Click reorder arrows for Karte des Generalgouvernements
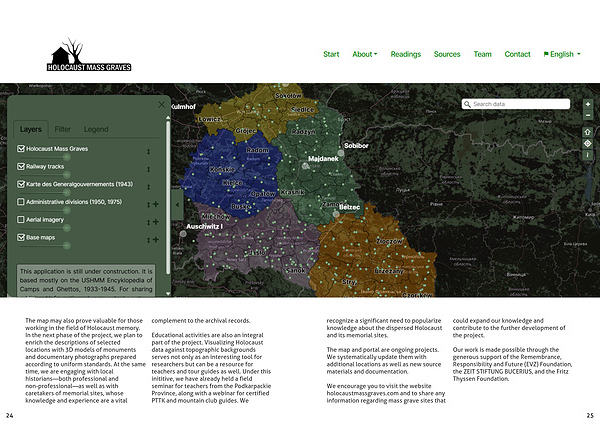Screen dimensions: 600x424 148,187
